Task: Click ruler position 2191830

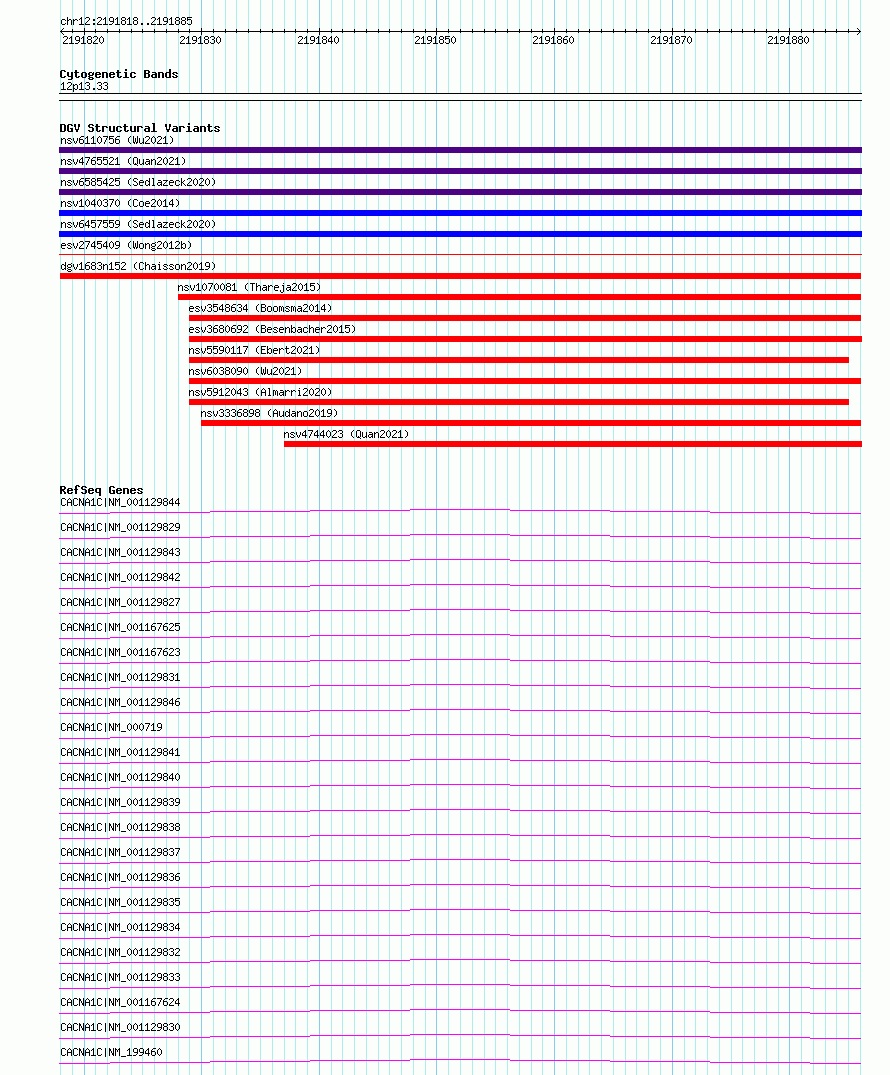Action: click(200, 40)
